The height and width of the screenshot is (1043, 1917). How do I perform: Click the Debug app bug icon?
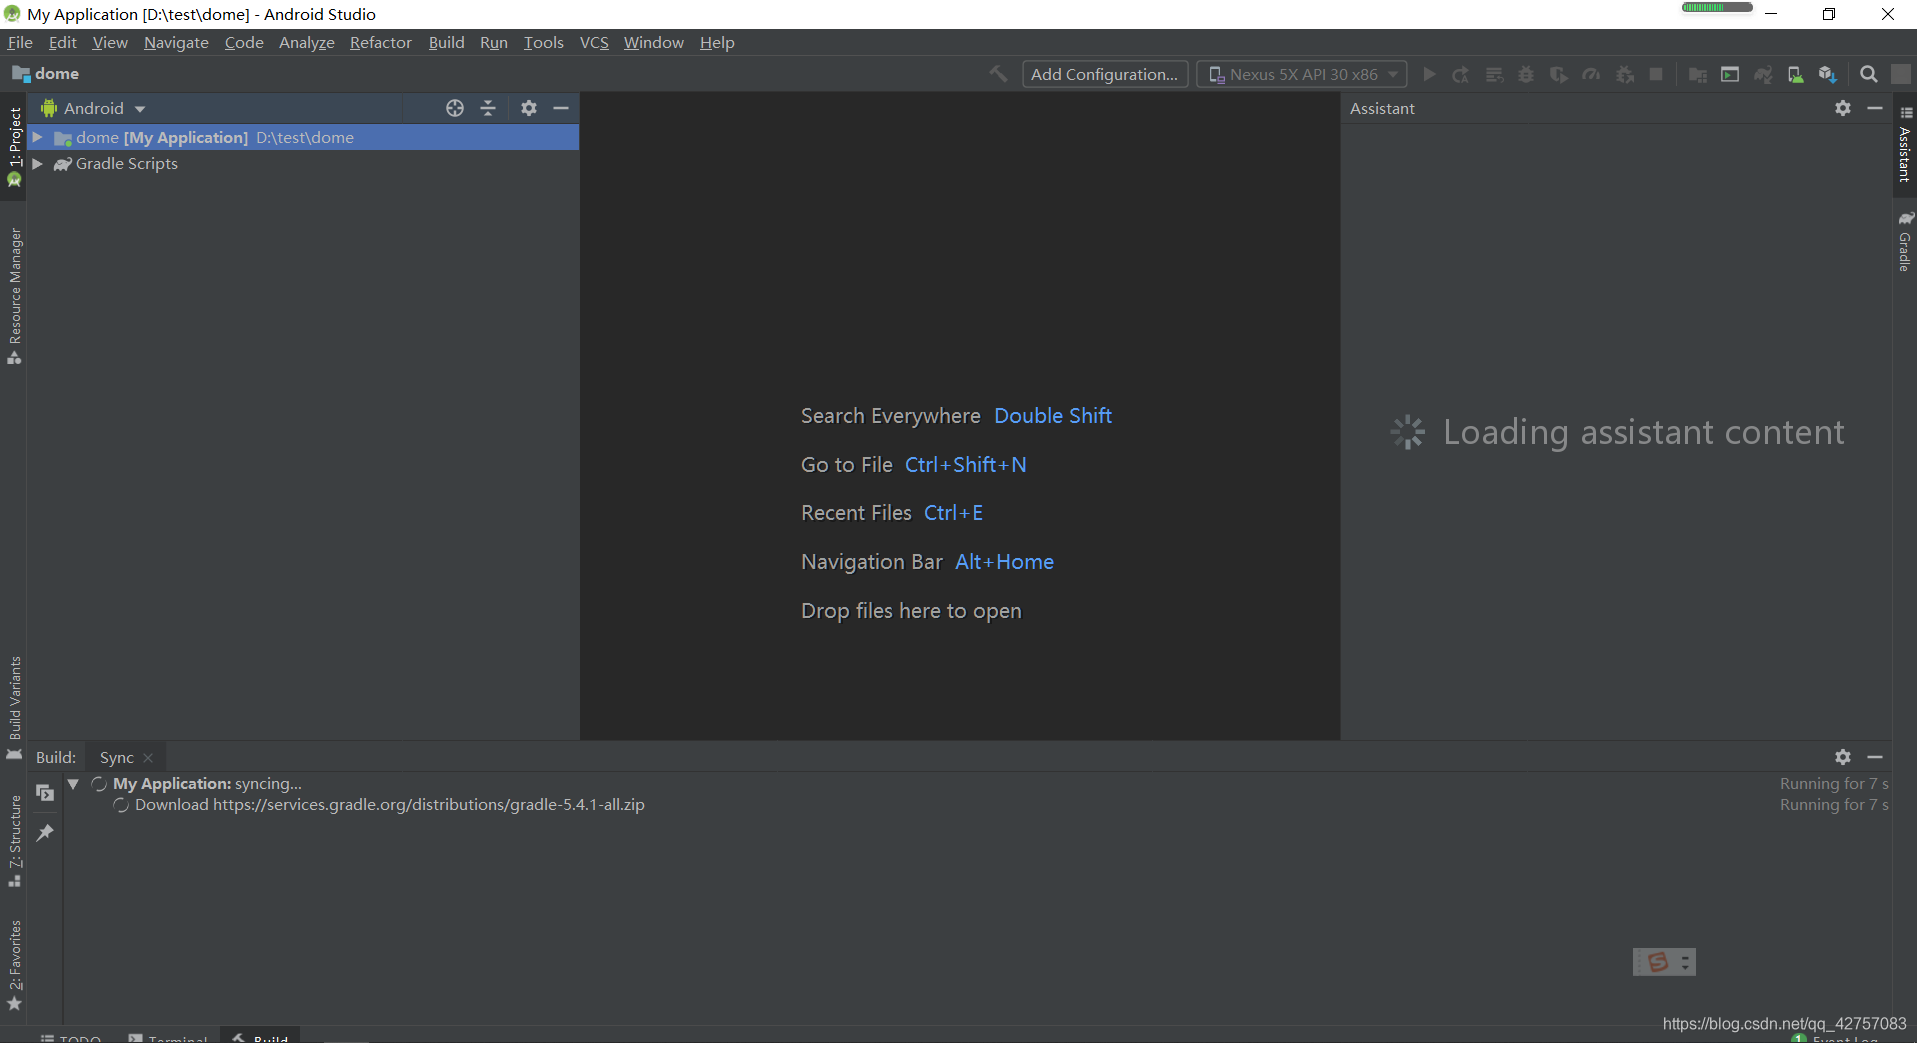(1526, 74)
